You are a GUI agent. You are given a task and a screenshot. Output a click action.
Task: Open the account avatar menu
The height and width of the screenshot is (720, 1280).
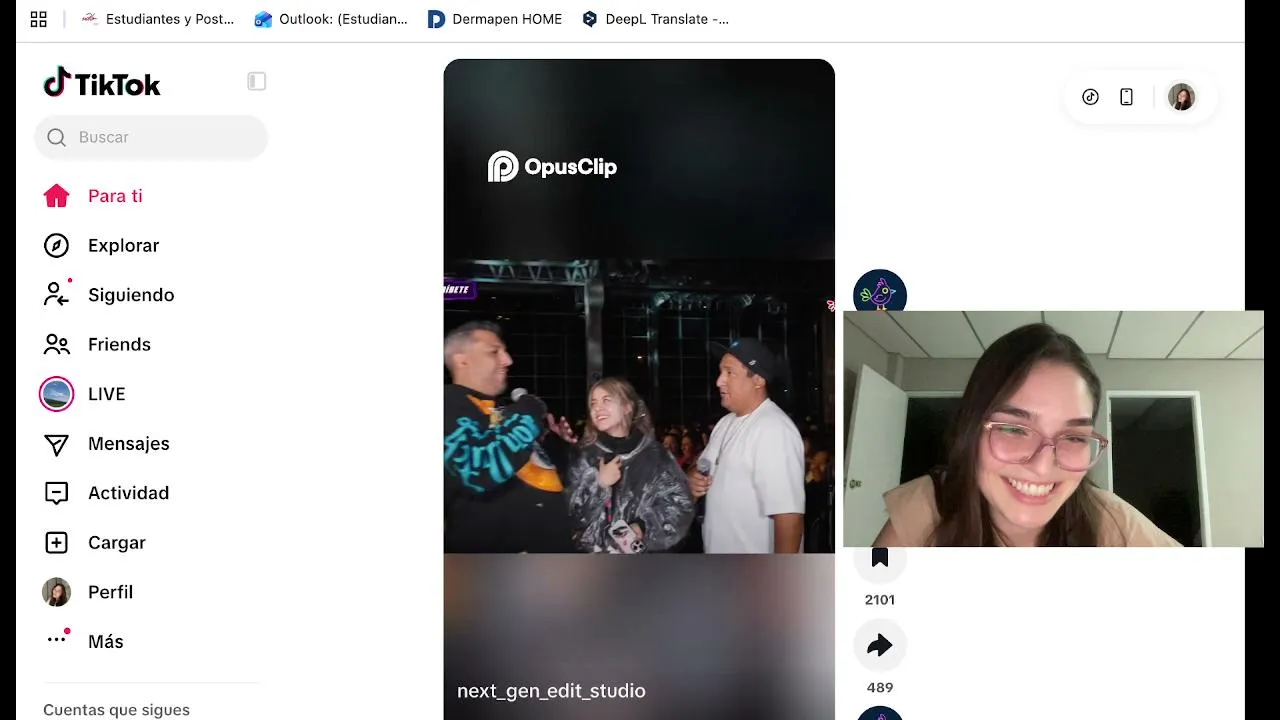coord(1181,97)
